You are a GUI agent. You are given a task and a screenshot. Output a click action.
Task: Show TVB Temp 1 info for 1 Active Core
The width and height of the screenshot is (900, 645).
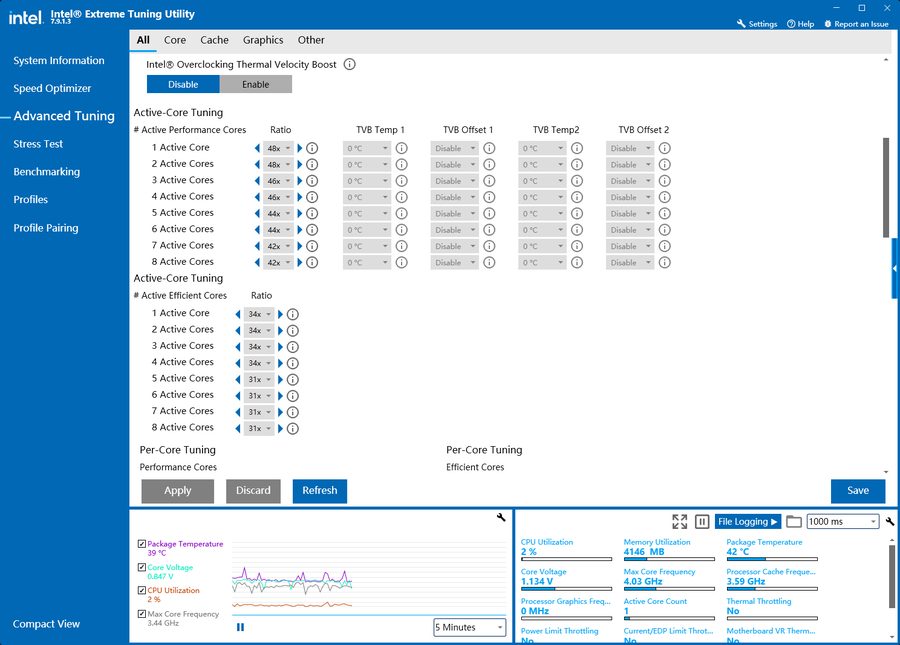[402, 148]
